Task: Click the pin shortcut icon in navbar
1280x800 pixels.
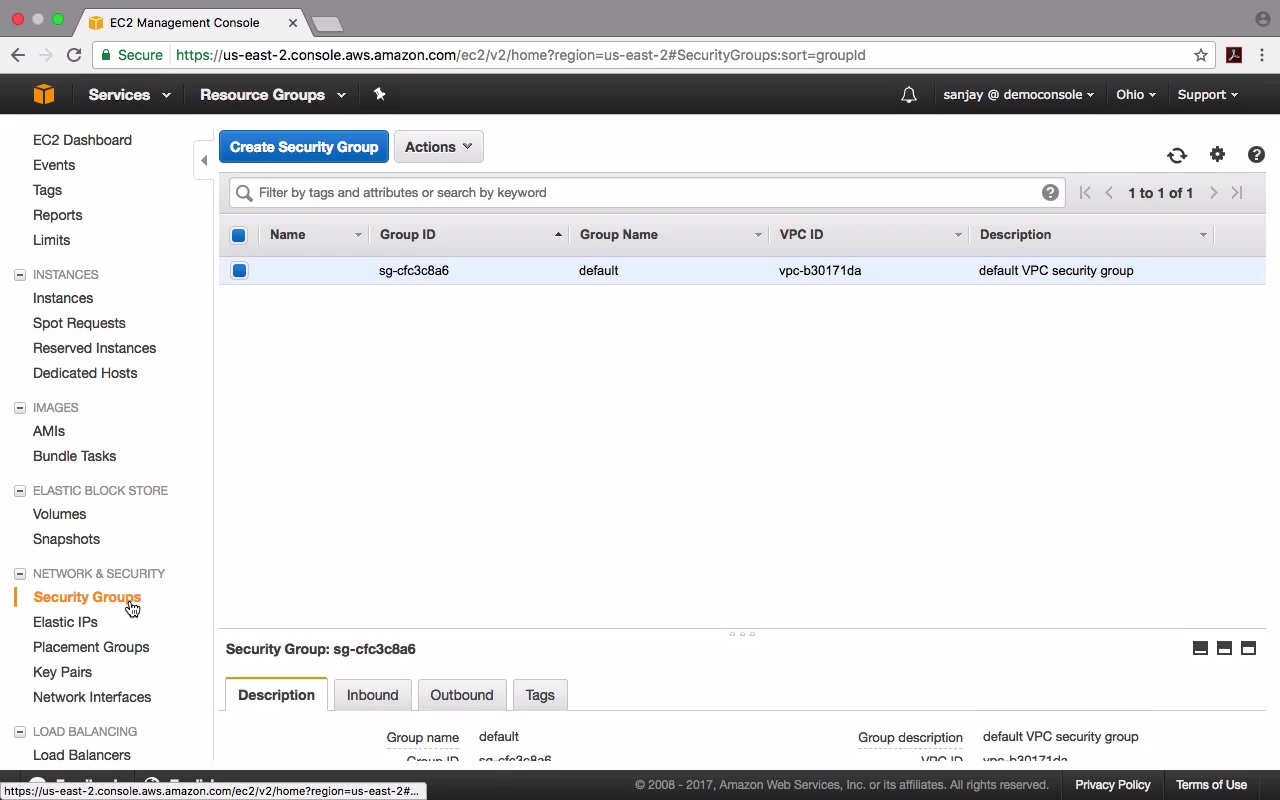Action: (379, 94)
